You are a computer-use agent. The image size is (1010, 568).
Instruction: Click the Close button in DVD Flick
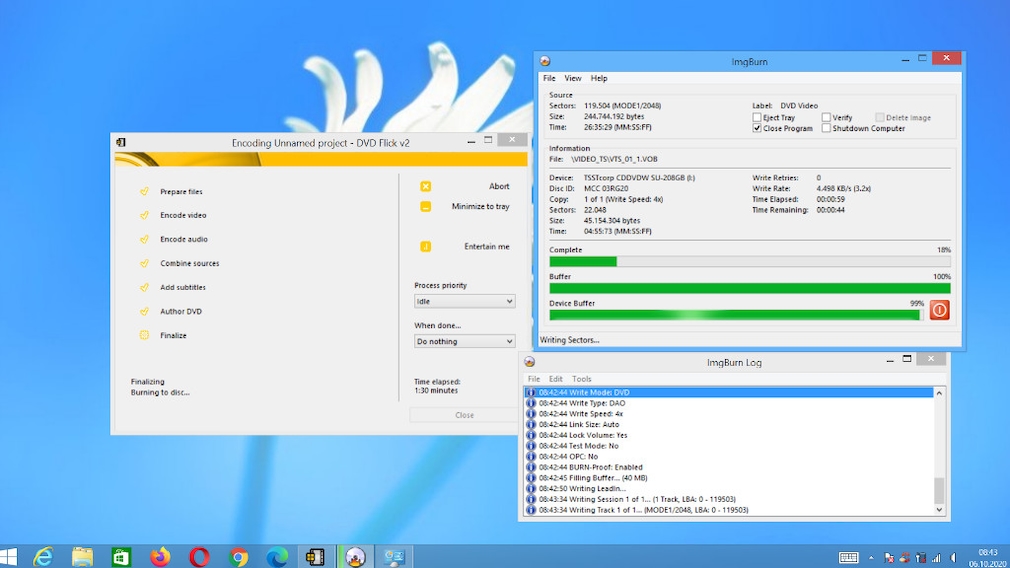pyautogui.click(x=464, y=415)
